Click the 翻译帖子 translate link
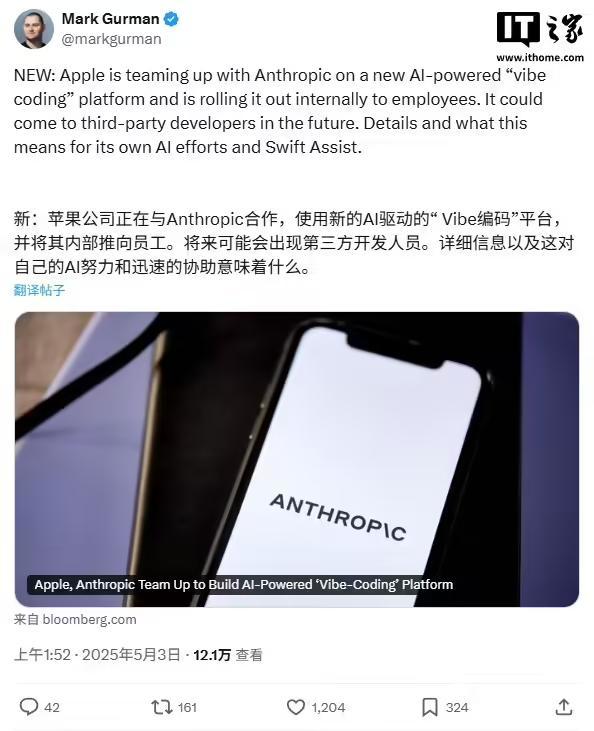594x731 pixels. [x=39, y=290]
